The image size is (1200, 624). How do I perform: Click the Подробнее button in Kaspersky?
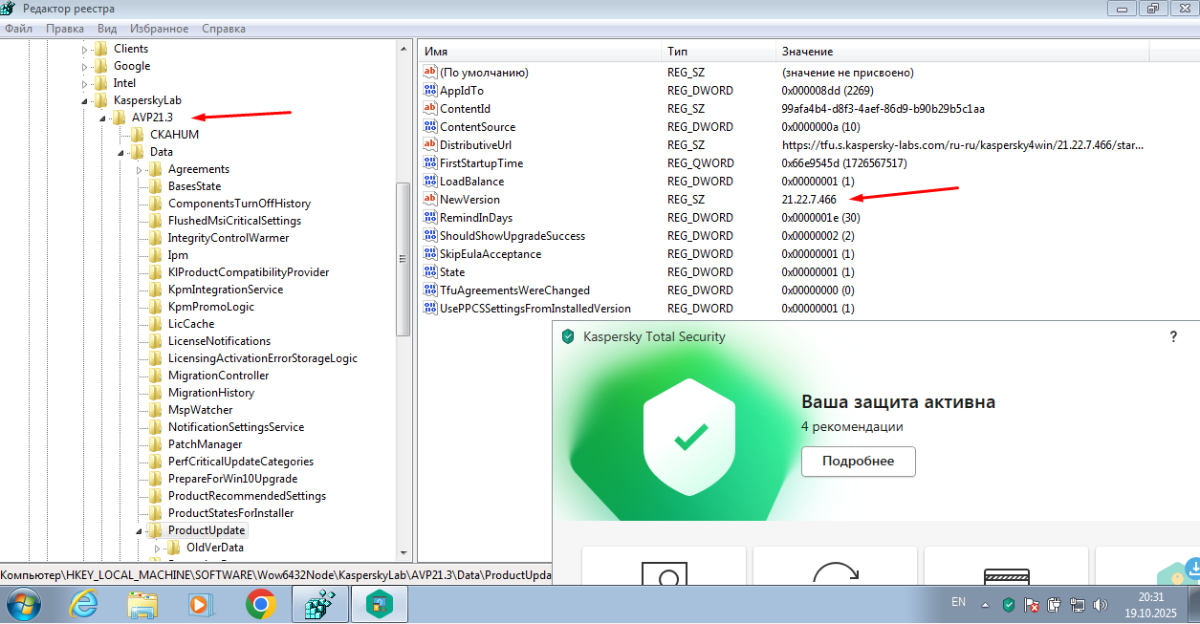(x=858, y=461)
